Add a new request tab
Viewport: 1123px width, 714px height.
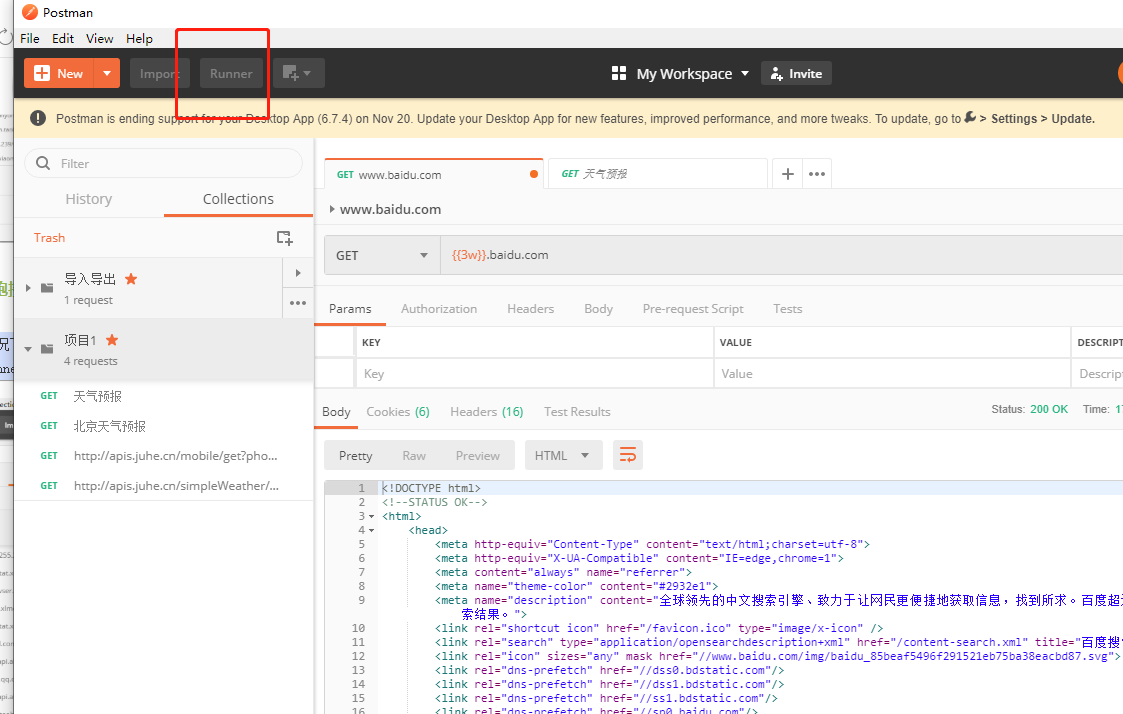[x=787, y=174]
